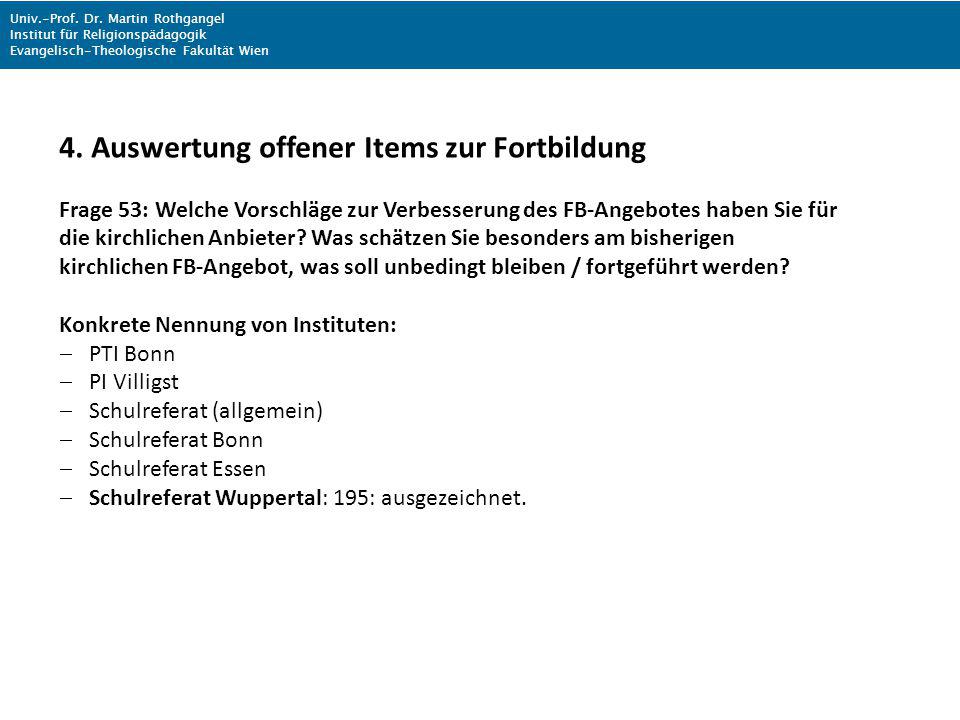The image size is (960, 720).
Task: Click 'Schulreferat Bonn' bullet text
Action: tap(176, 440)
